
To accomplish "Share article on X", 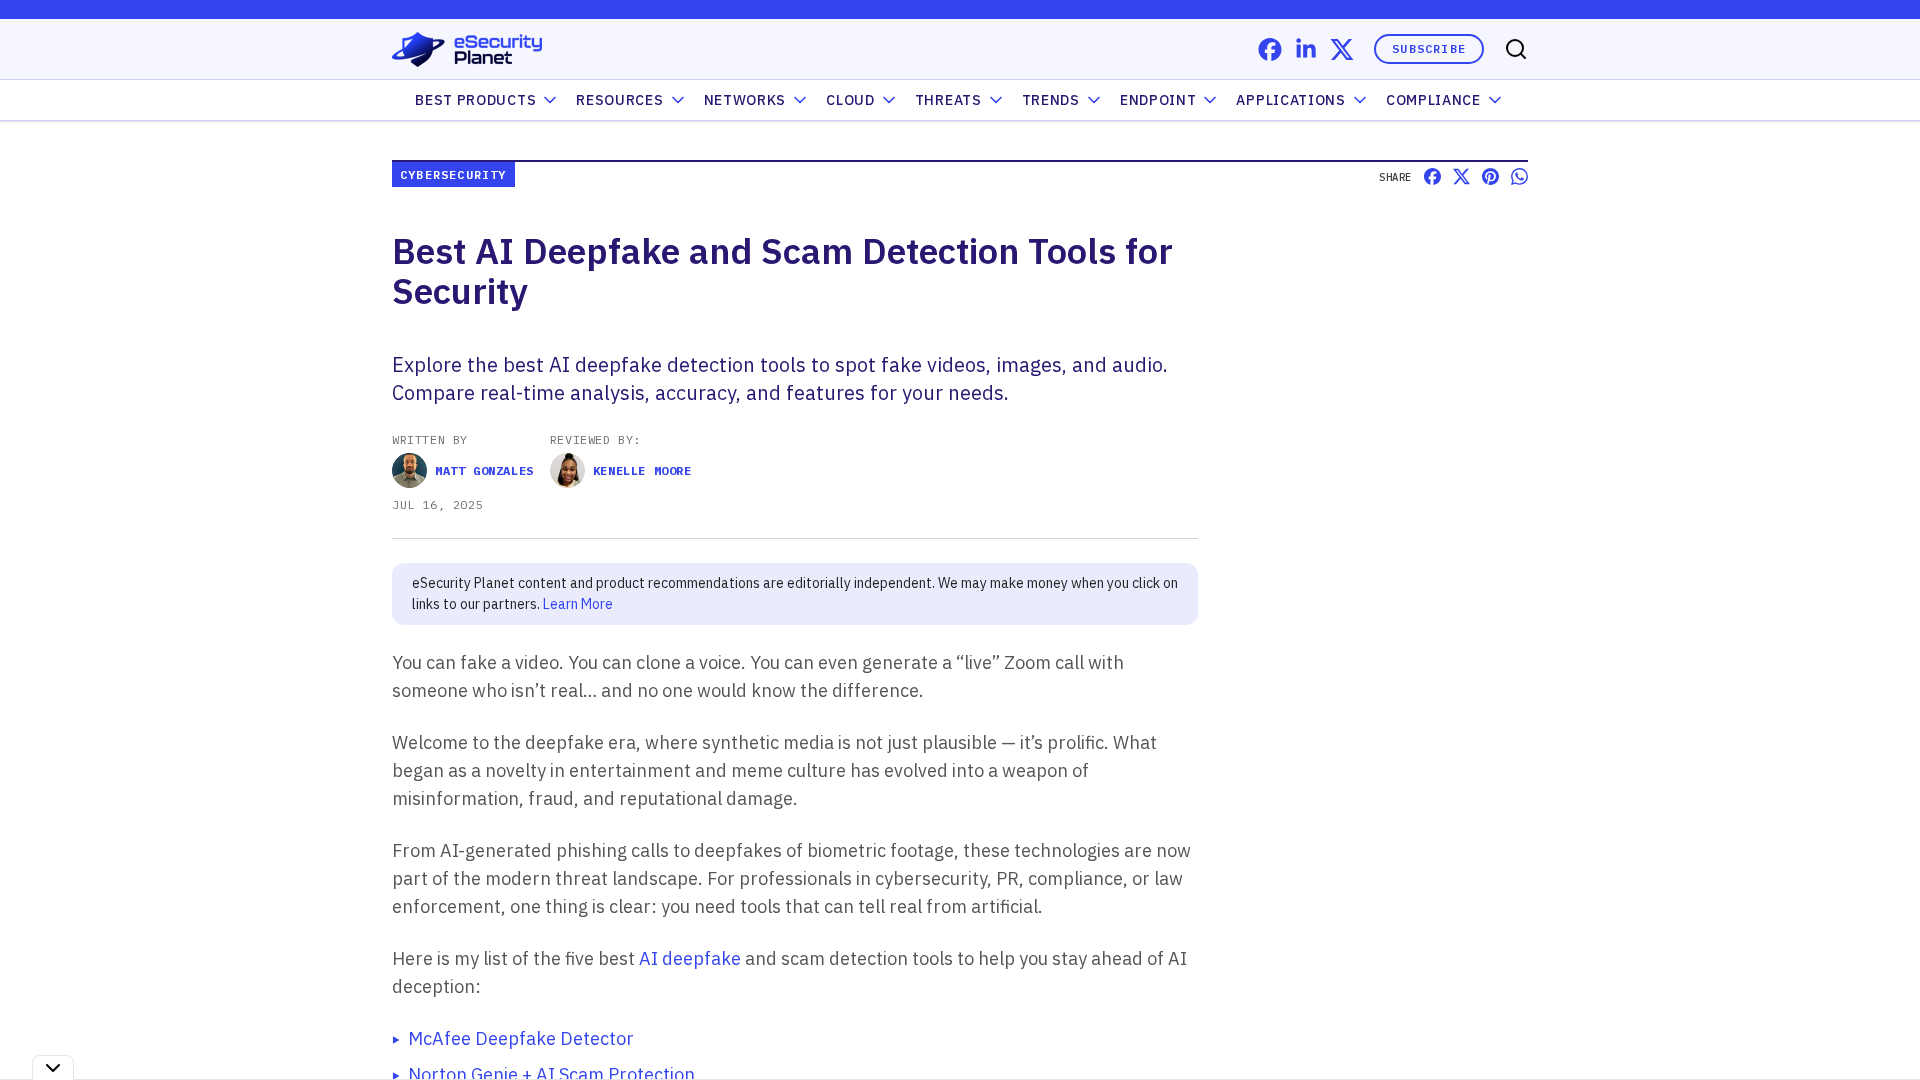I will click(1461, 177).
